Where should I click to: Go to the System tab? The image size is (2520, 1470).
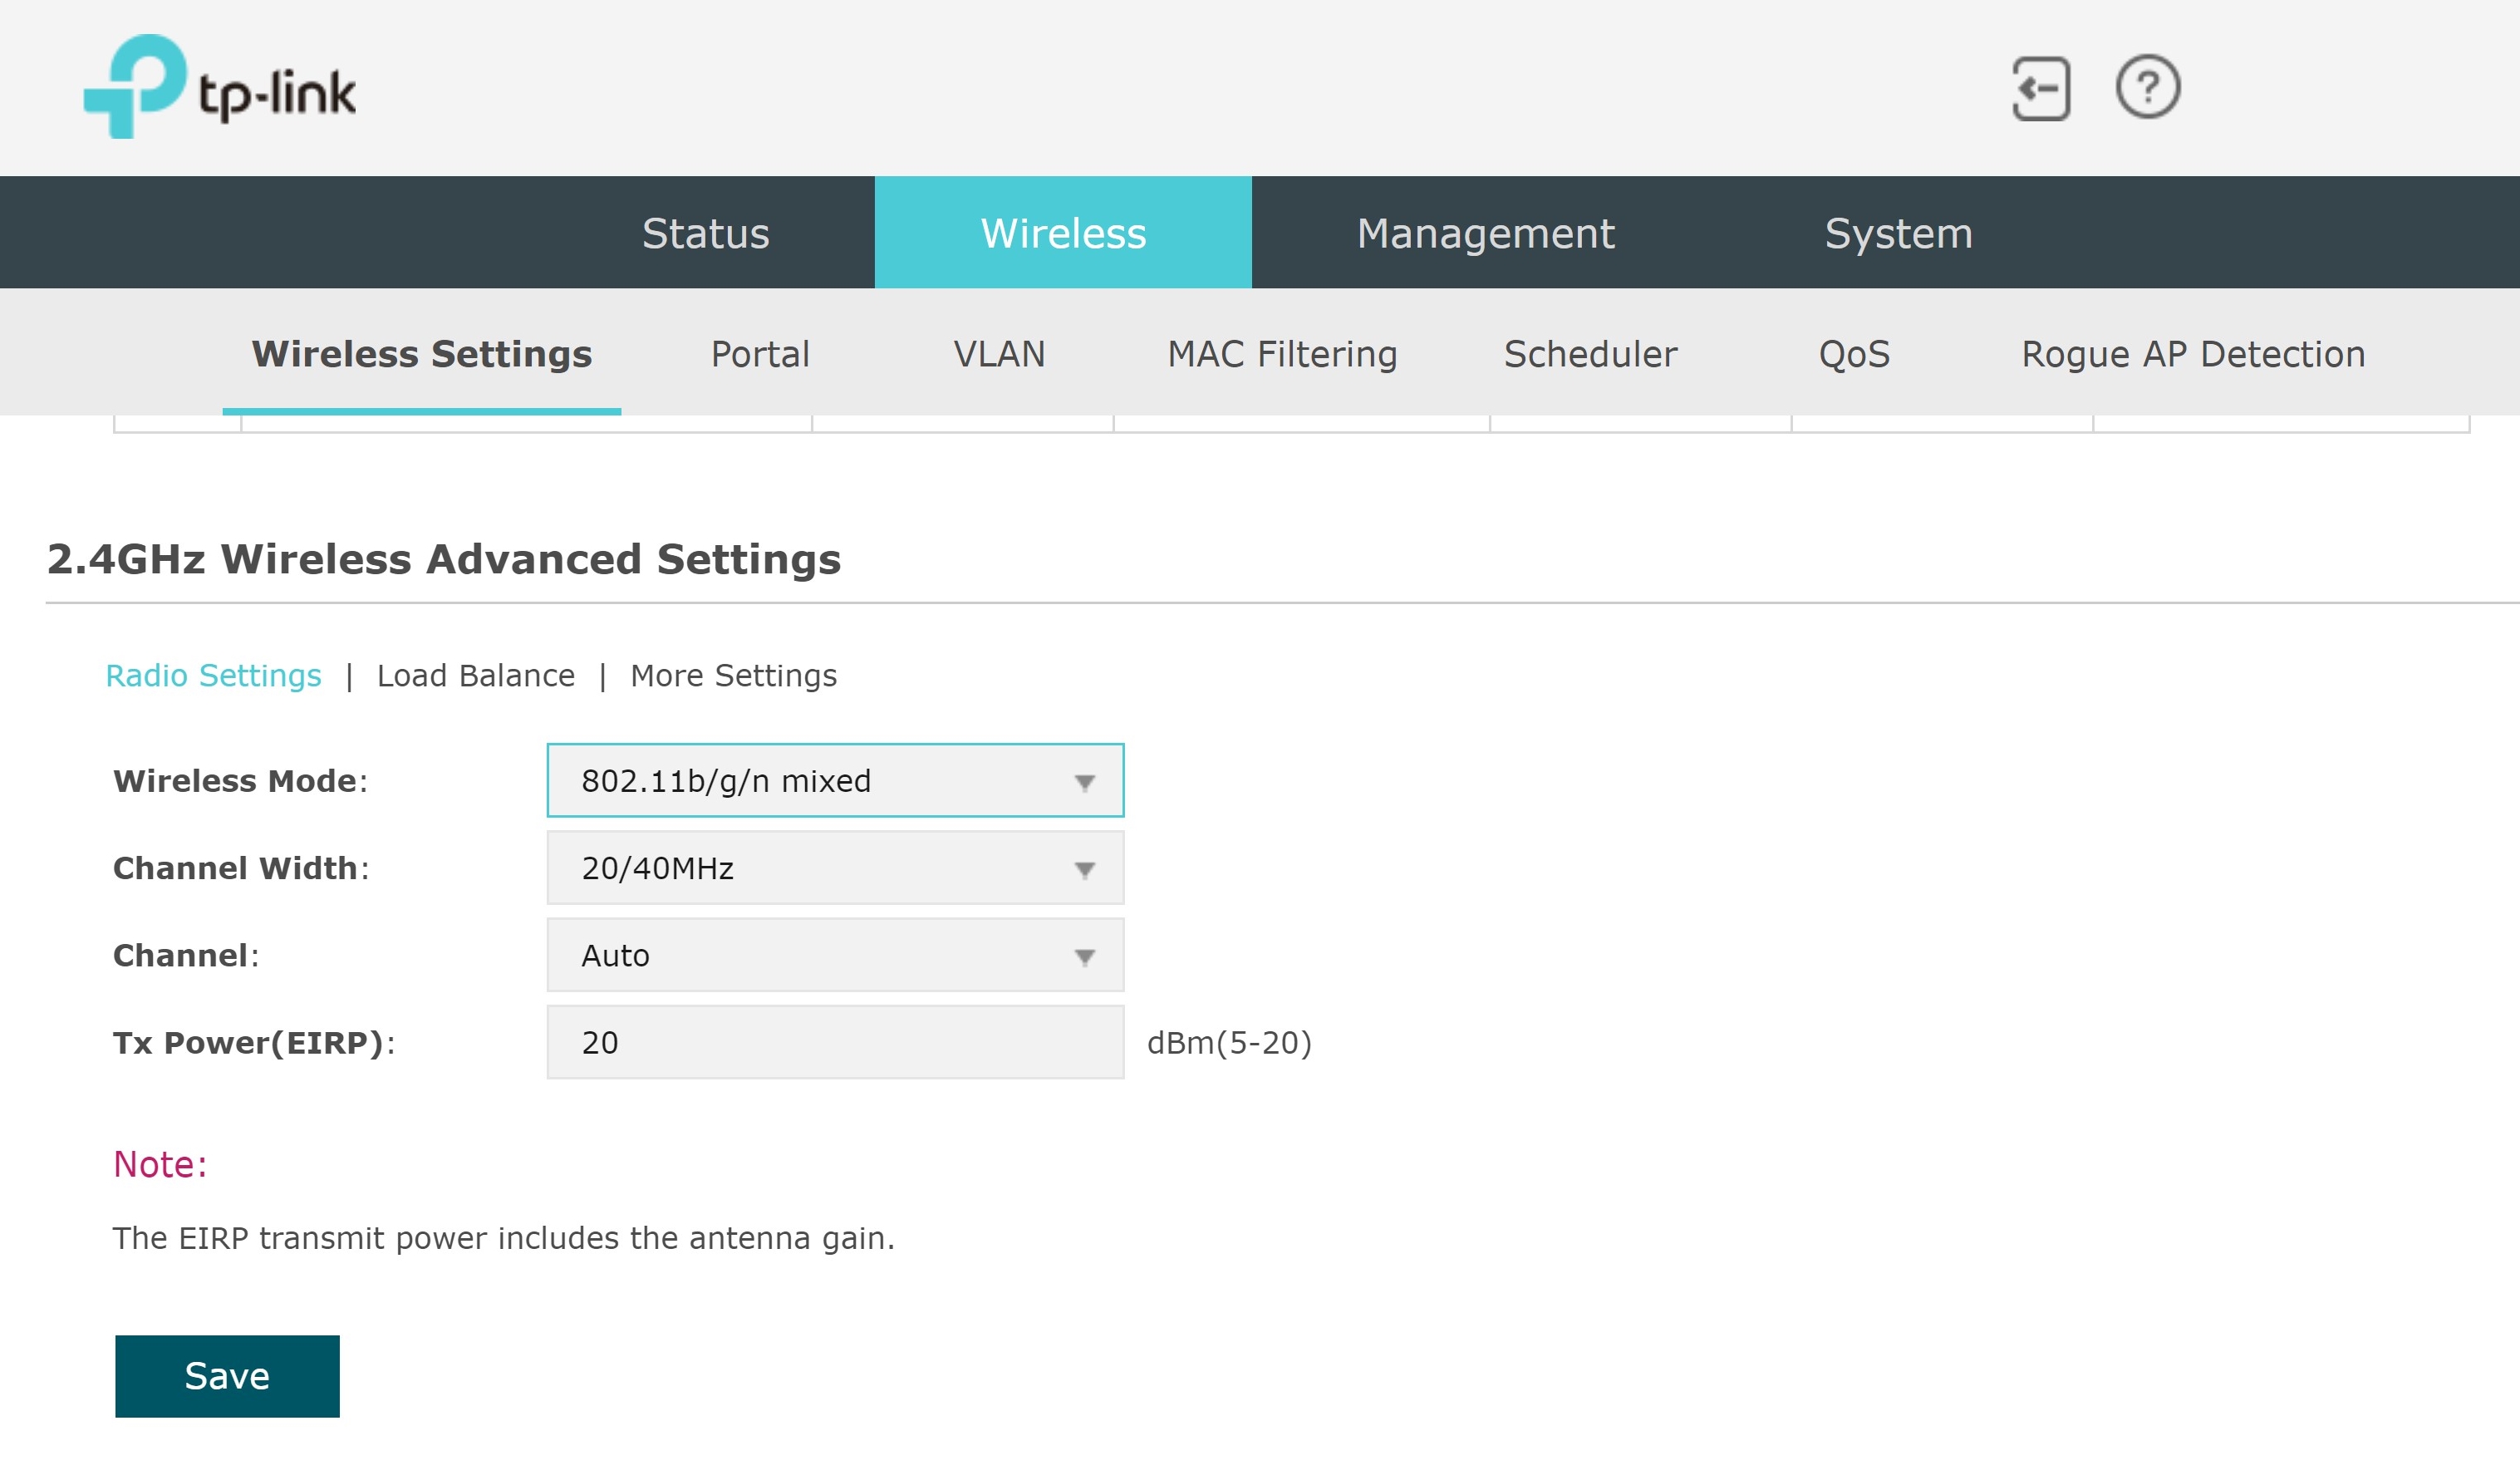[1898, 233]
